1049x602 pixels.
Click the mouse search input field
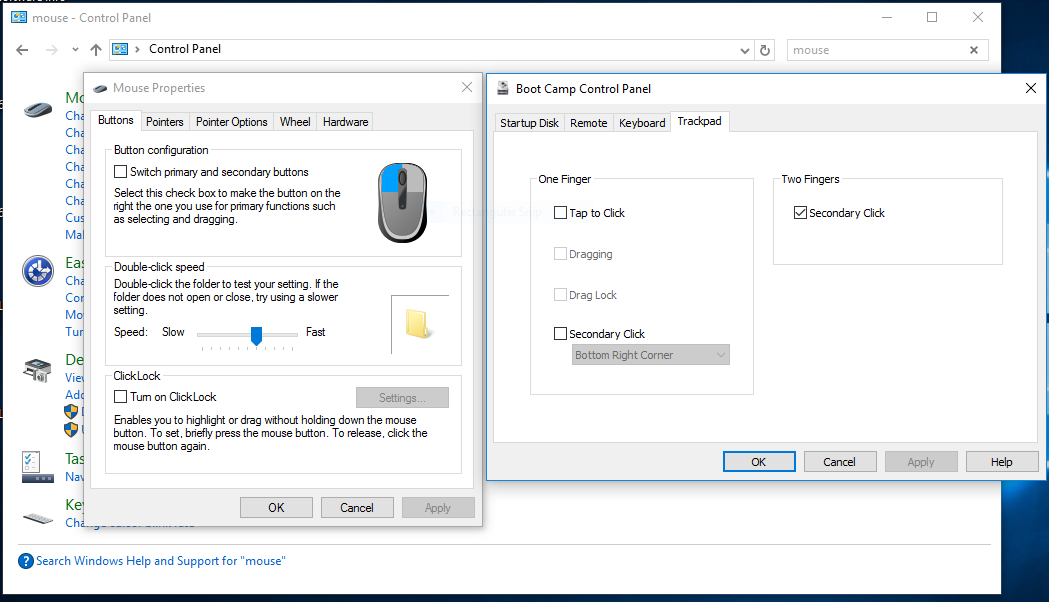[877, 50]
